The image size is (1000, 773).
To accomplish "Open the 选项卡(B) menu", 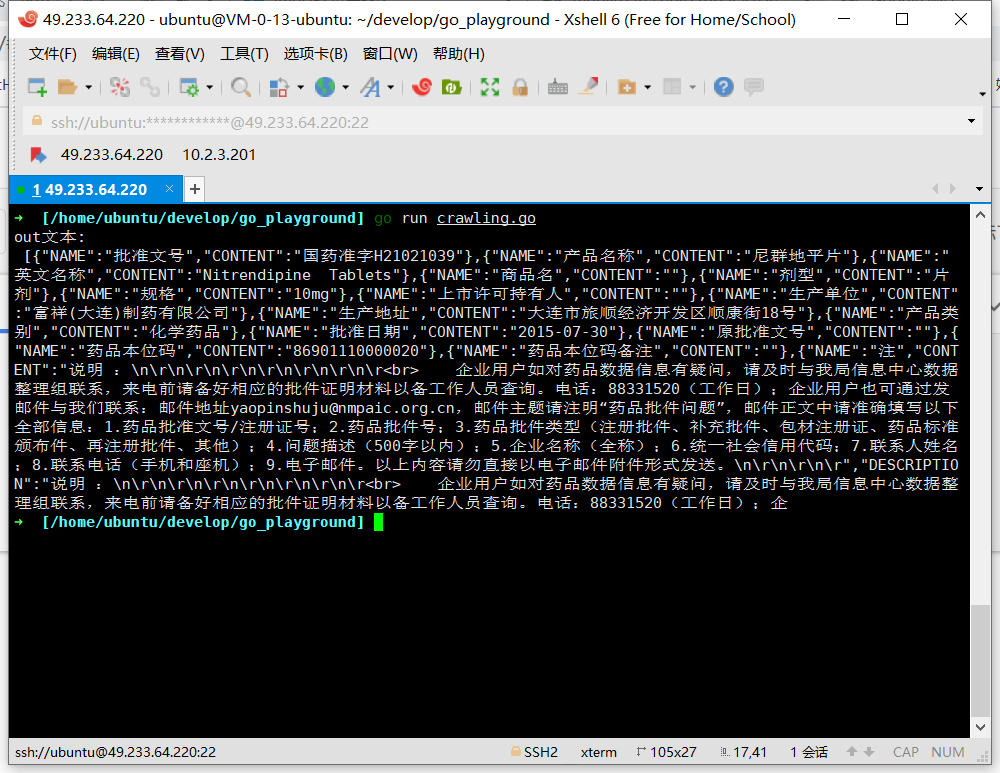I will 315,54.
